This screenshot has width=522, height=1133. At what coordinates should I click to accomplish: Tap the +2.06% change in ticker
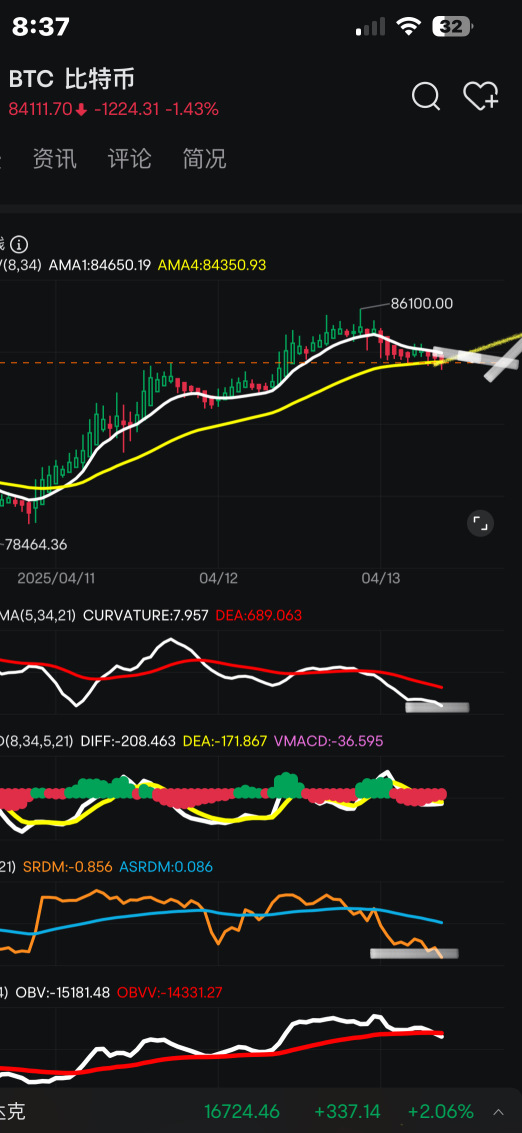[x=440, y=1111]
